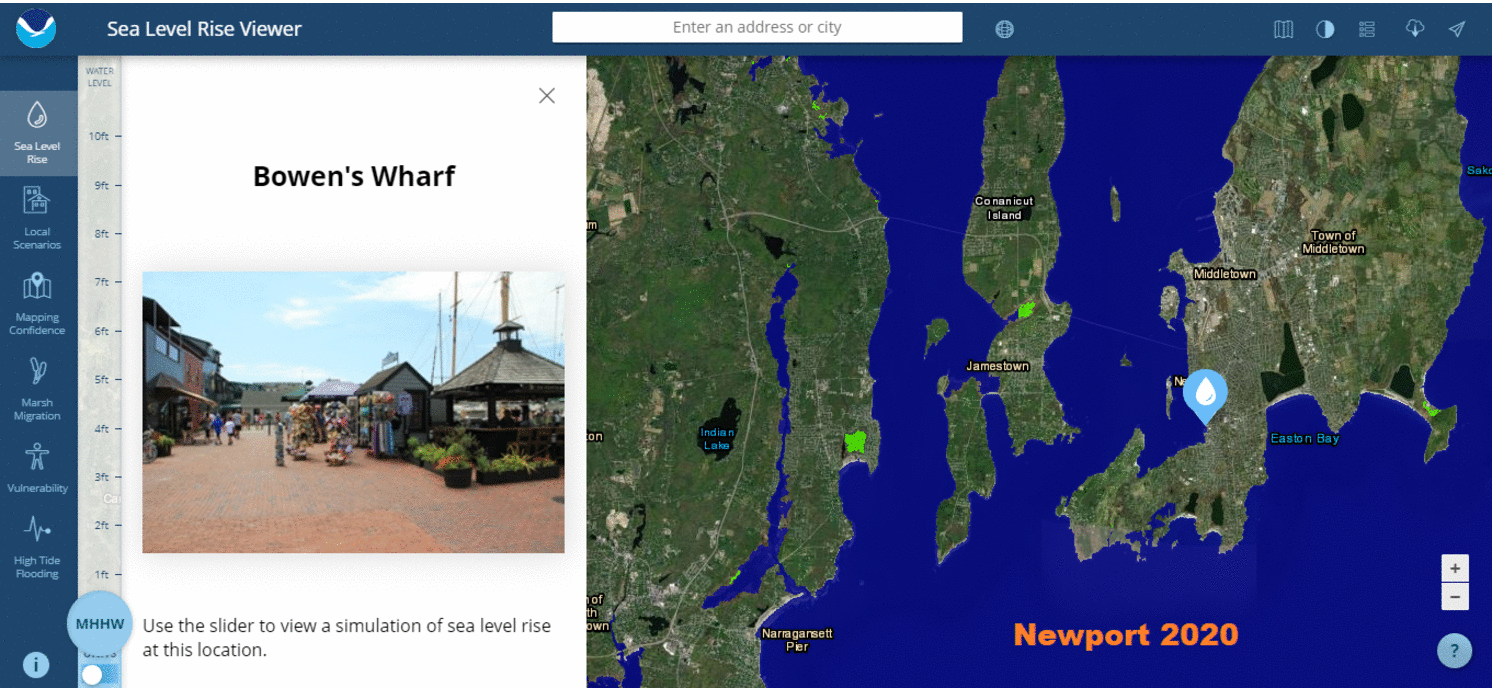Open the Local Scenarios panel
Screen dimensions: 1492x691
pos(37,215)
